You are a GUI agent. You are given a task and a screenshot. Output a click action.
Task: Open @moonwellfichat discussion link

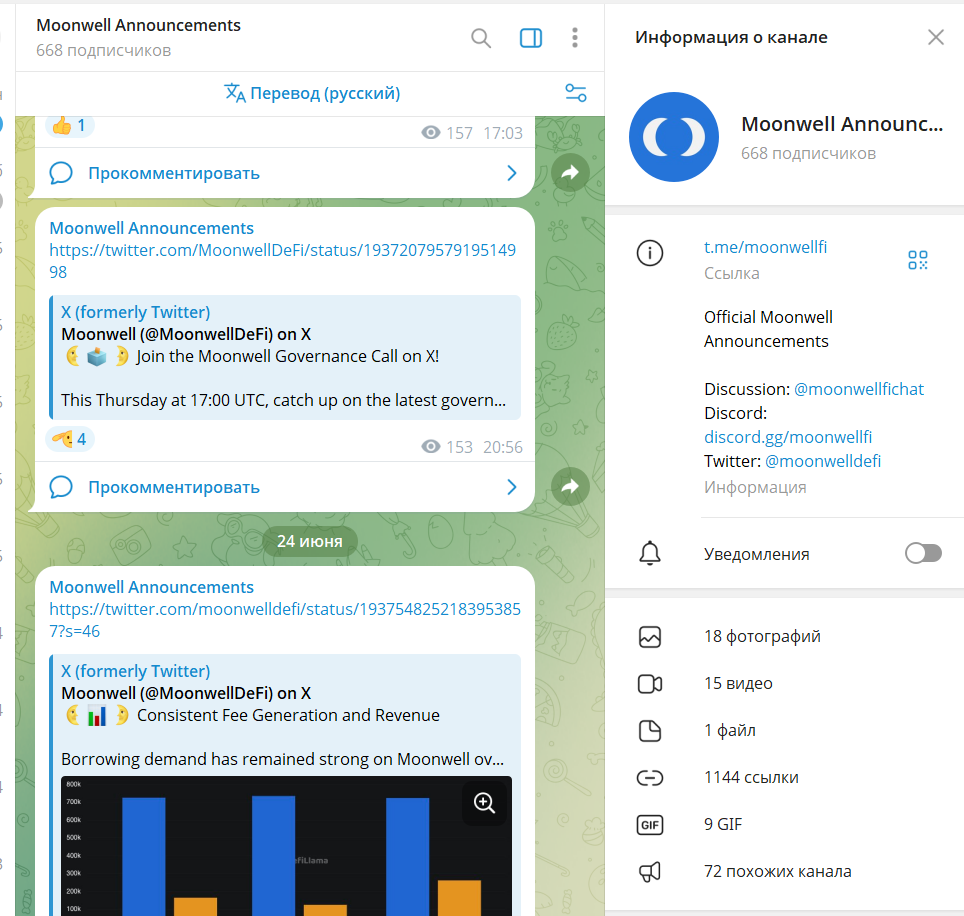coord(859,389)
